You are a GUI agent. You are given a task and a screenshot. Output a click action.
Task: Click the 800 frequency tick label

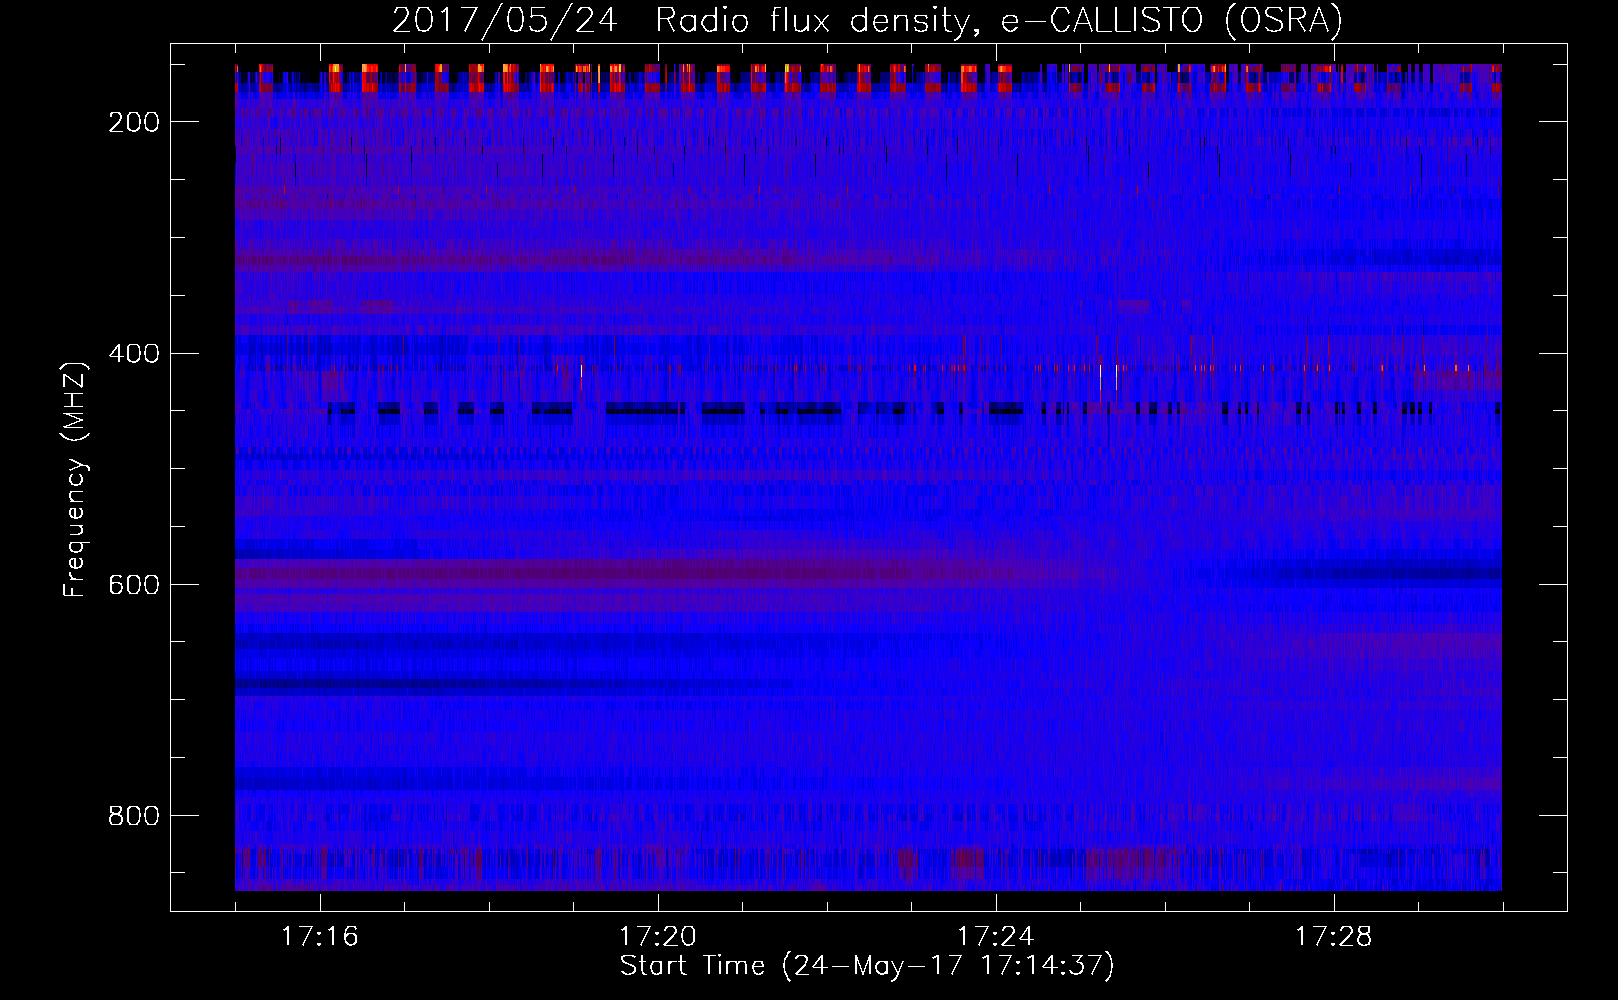point(134,816)
